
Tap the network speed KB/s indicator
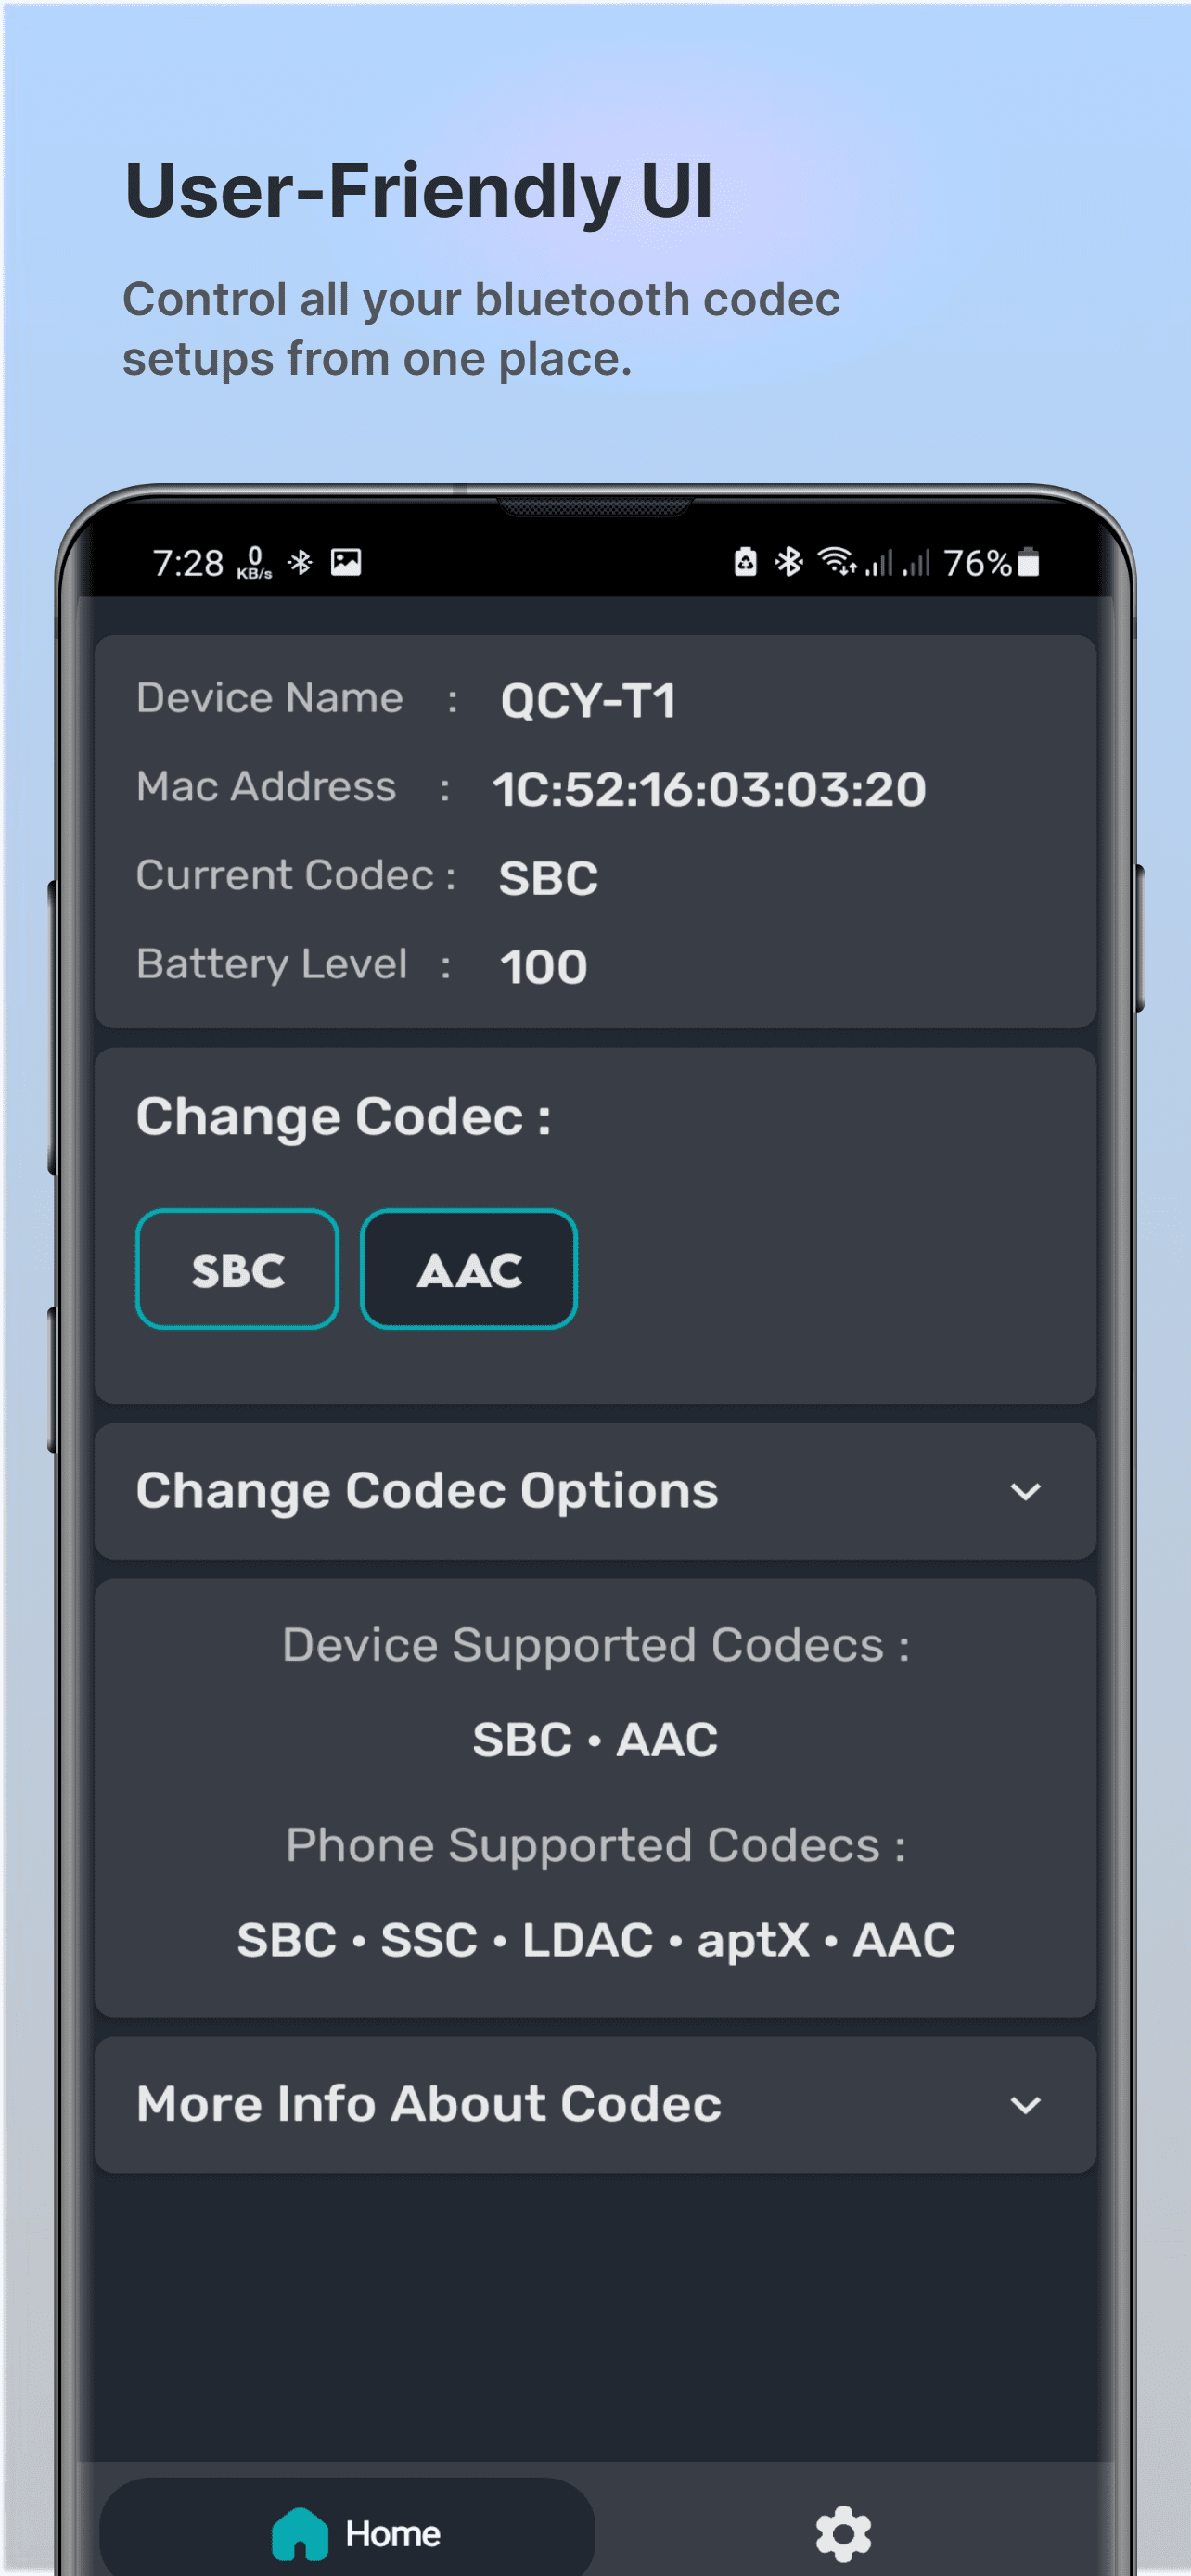[254, 563]
